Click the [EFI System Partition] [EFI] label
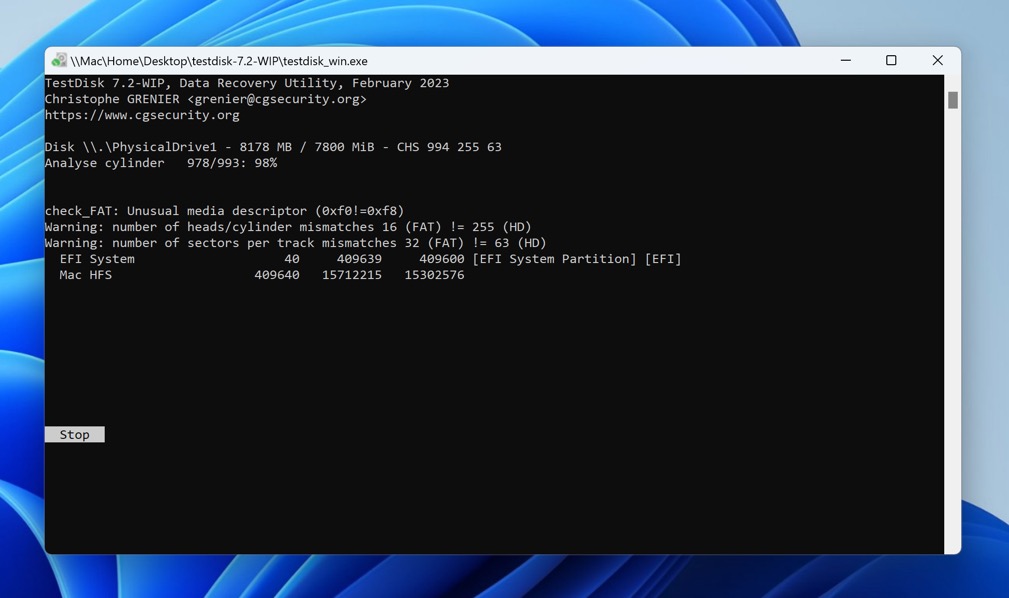 [577, 259]
